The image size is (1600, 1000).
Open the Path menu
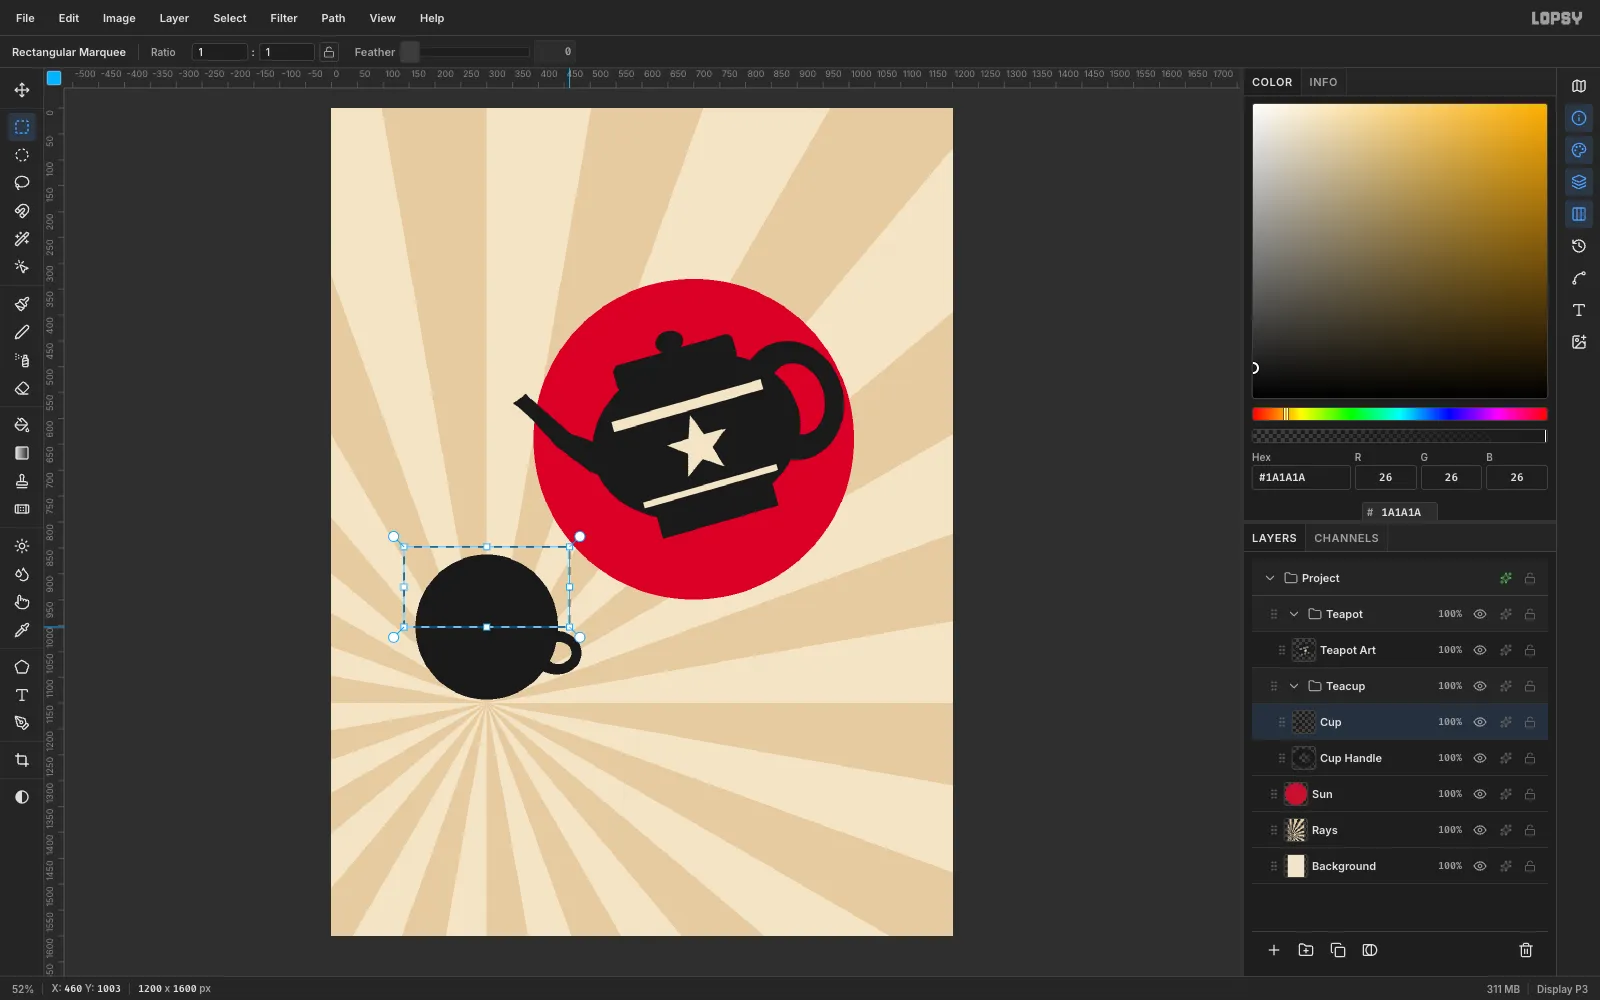pos(333,18)
